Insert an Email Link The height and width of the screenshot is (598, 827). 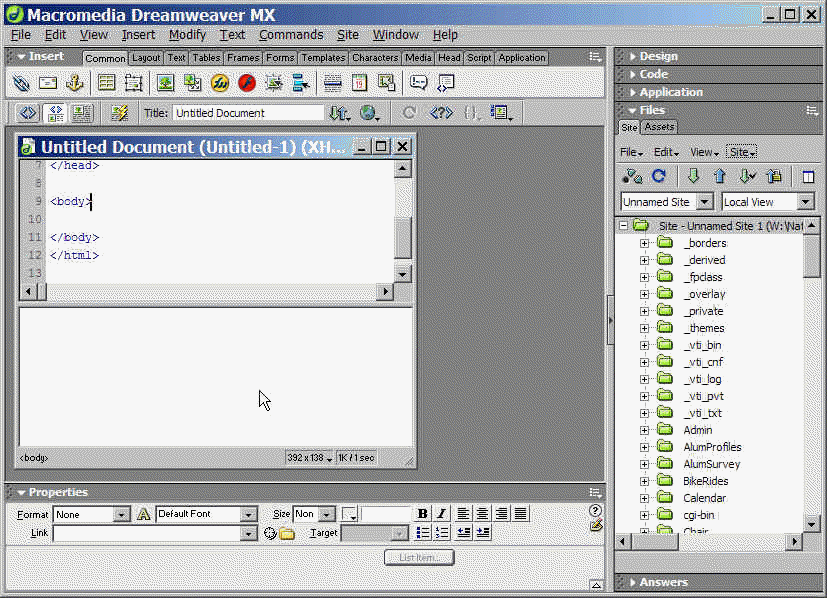48,83
